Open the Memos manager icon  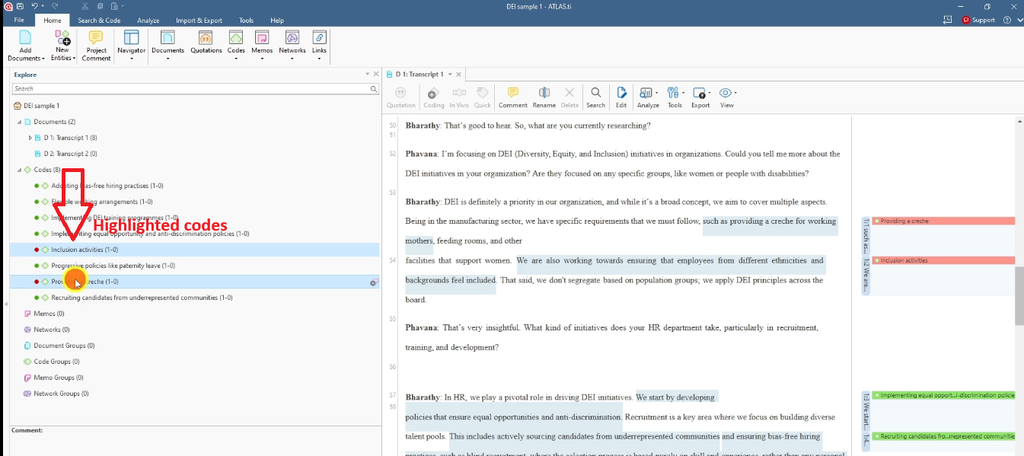click(261, 37)
